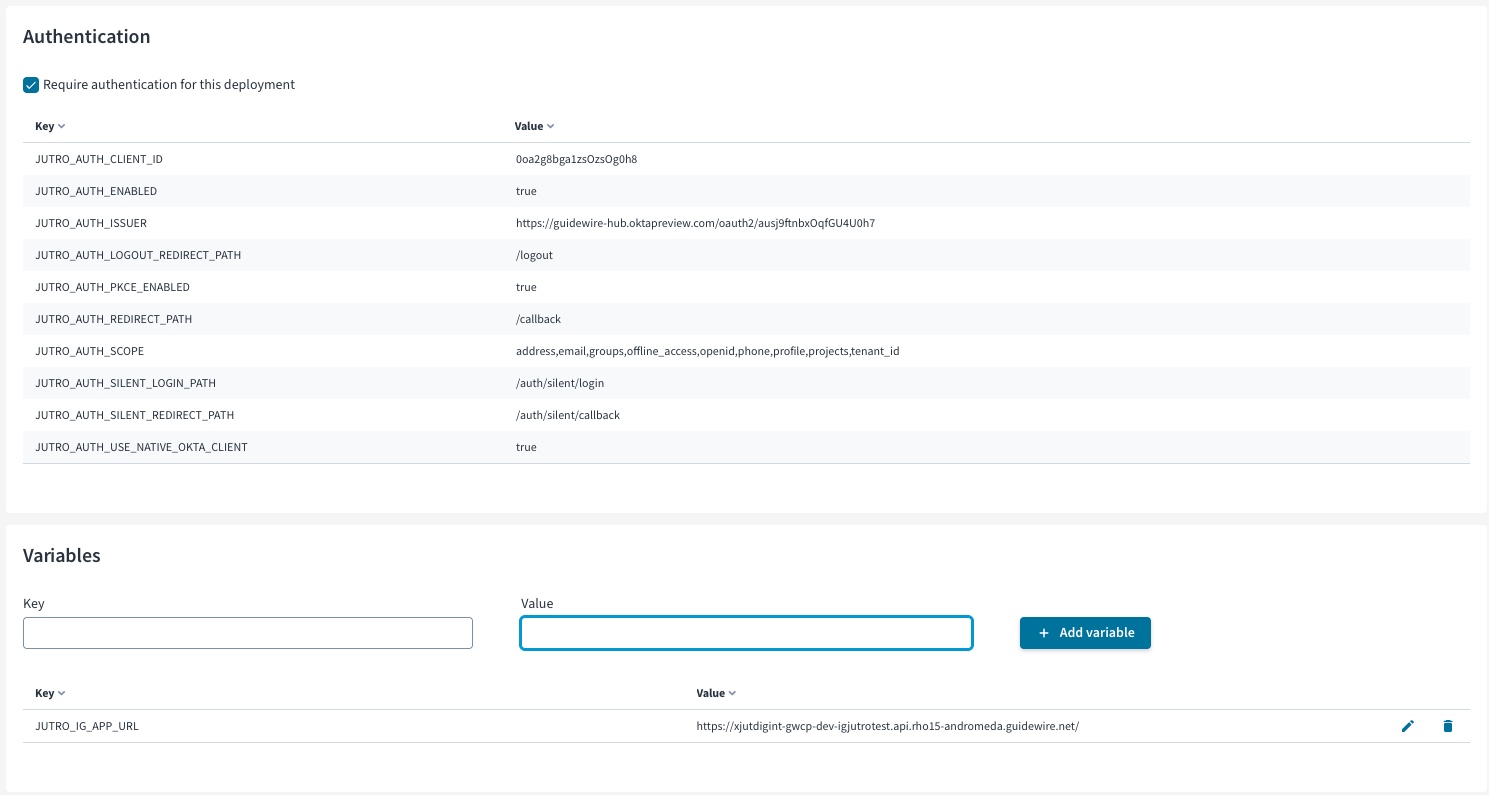The width and height of the screenshot is (1489, 795).
Task: Select the /auth/silent/callback value cell
Action: tap(568, 415)
